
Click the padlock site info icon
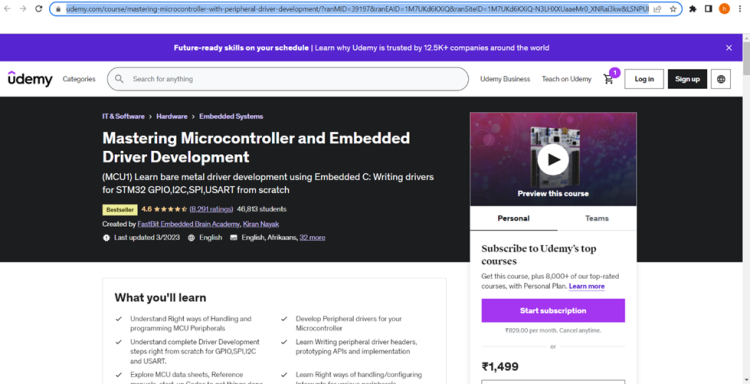[58, 9]
